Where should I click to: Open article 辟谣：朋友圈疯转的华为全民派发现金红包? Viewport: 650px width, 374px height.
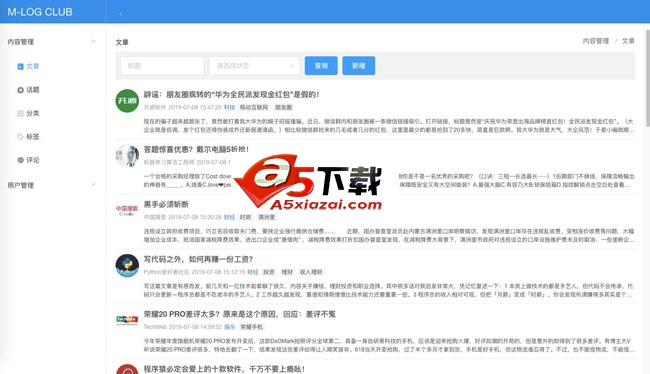click(x=231, y=95)
